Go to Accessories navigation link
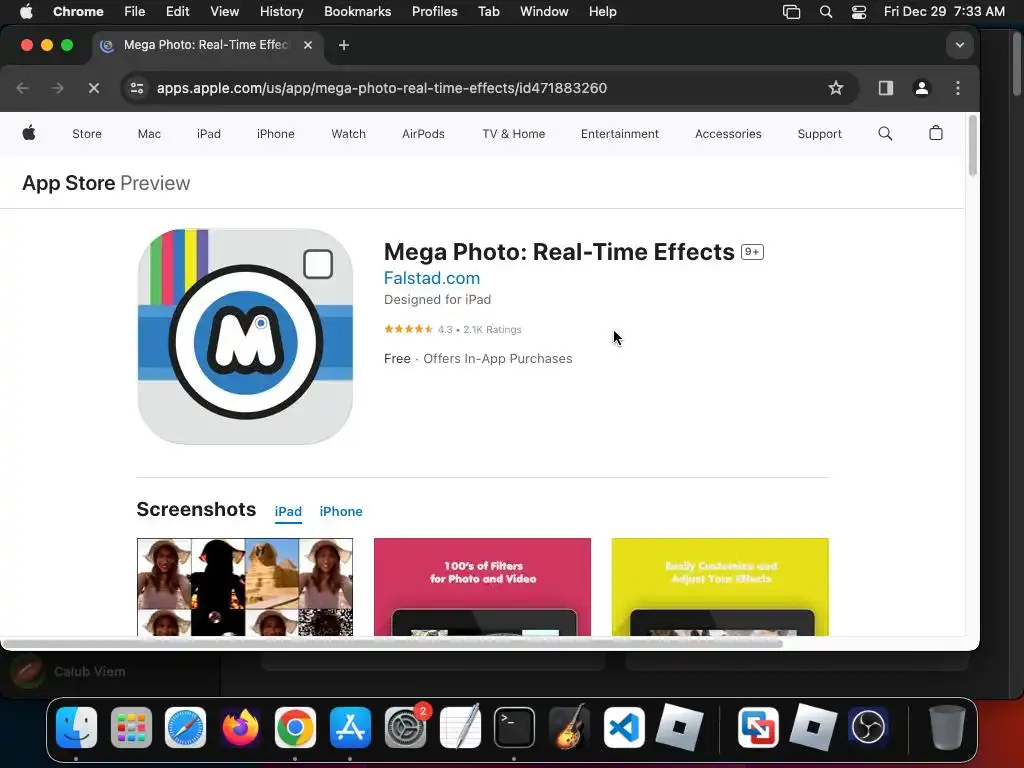The width and height of the screenshot is (1024, 768). (x=728, y=134)
